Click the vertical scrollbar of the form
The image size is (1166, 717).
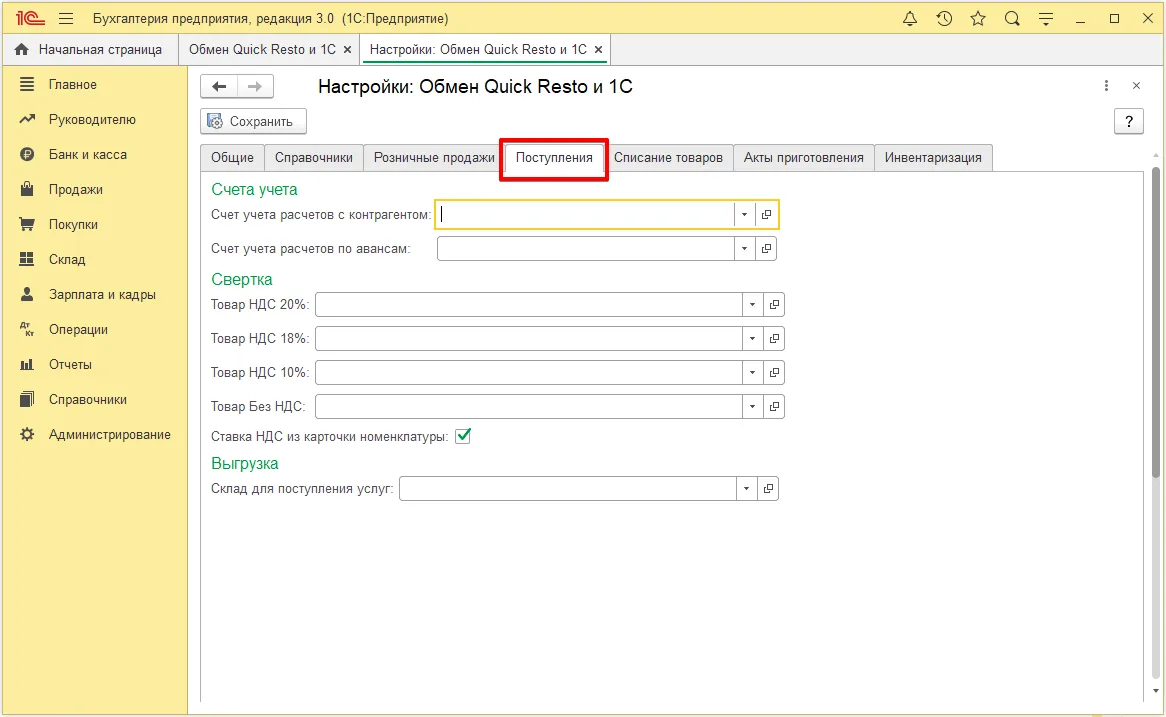(1156, 320)
